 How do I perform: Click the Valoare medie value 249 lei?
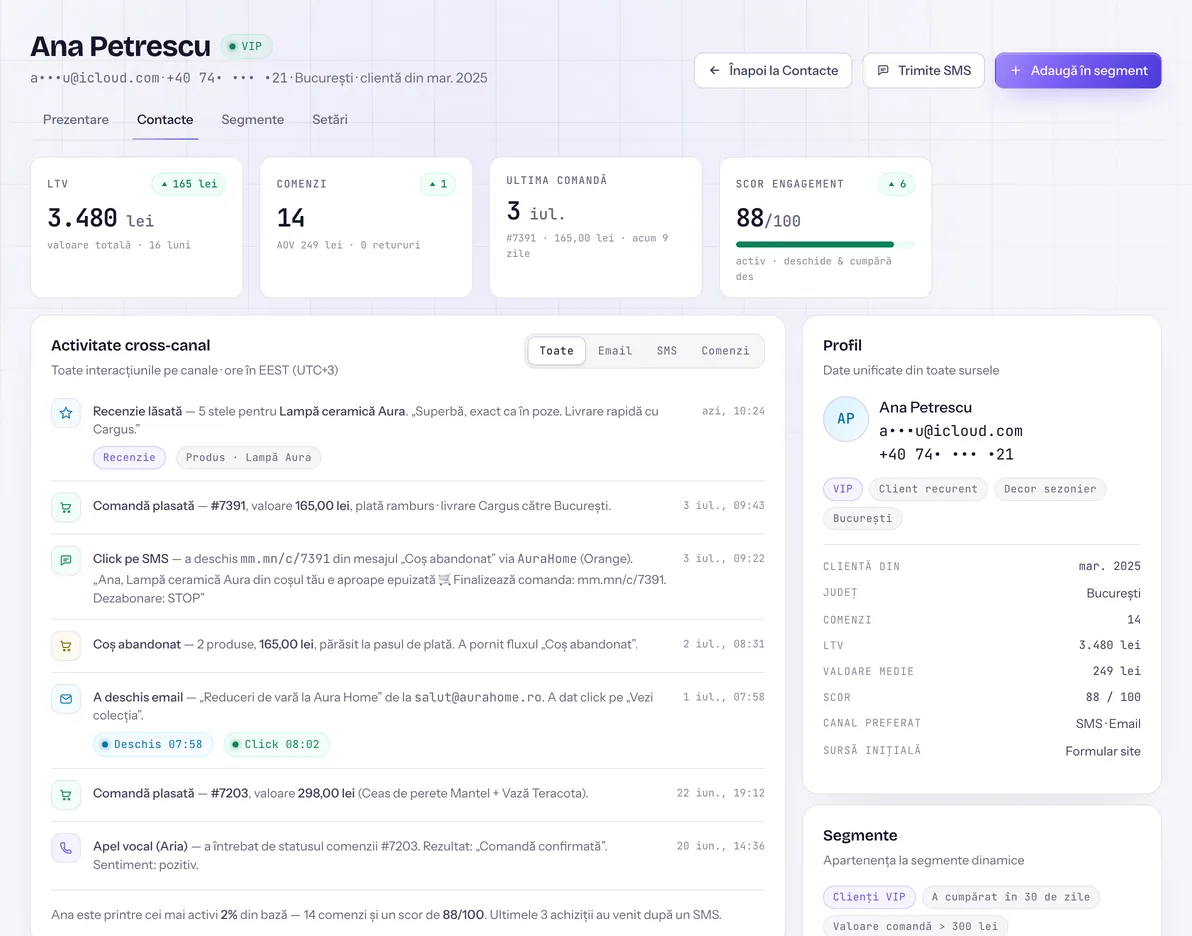(x=1116, y=671)
